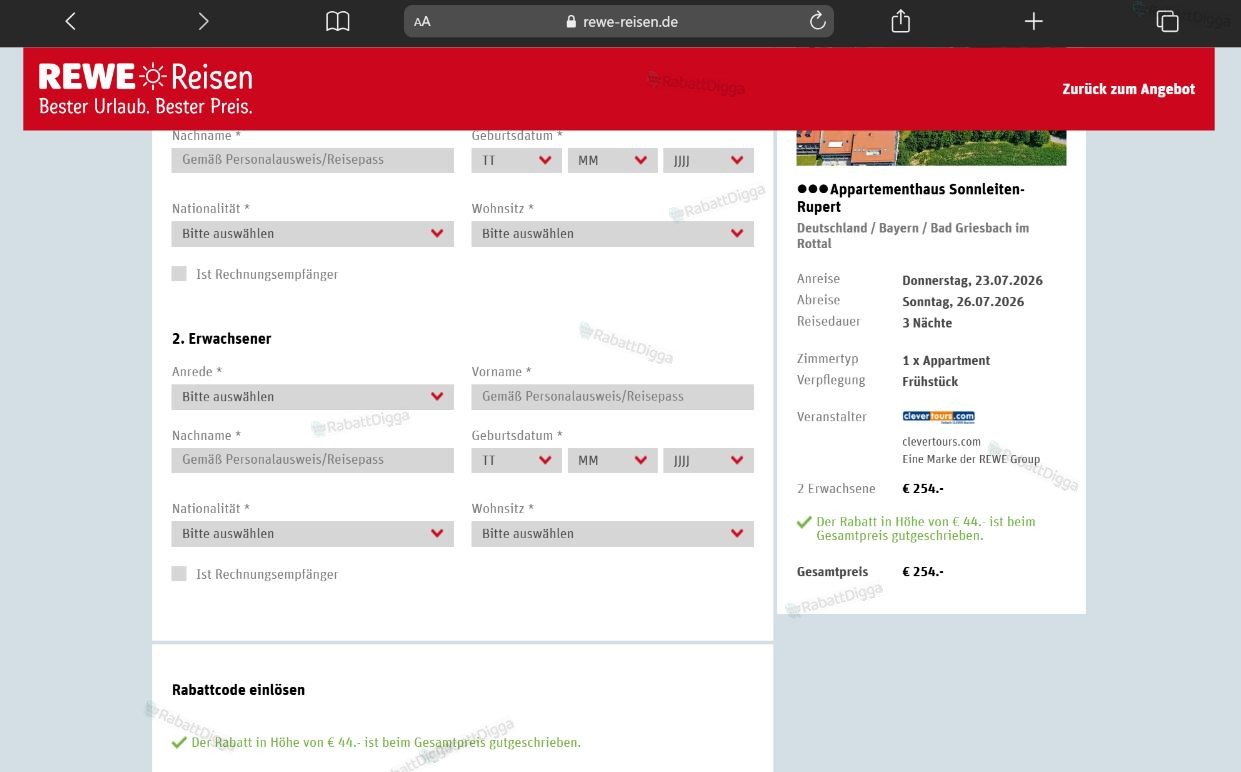Image resolution: width=1241 pixels, height=772 pixels.
Task: Reload the rewe-reisen.de page
Action: point(817,21)
